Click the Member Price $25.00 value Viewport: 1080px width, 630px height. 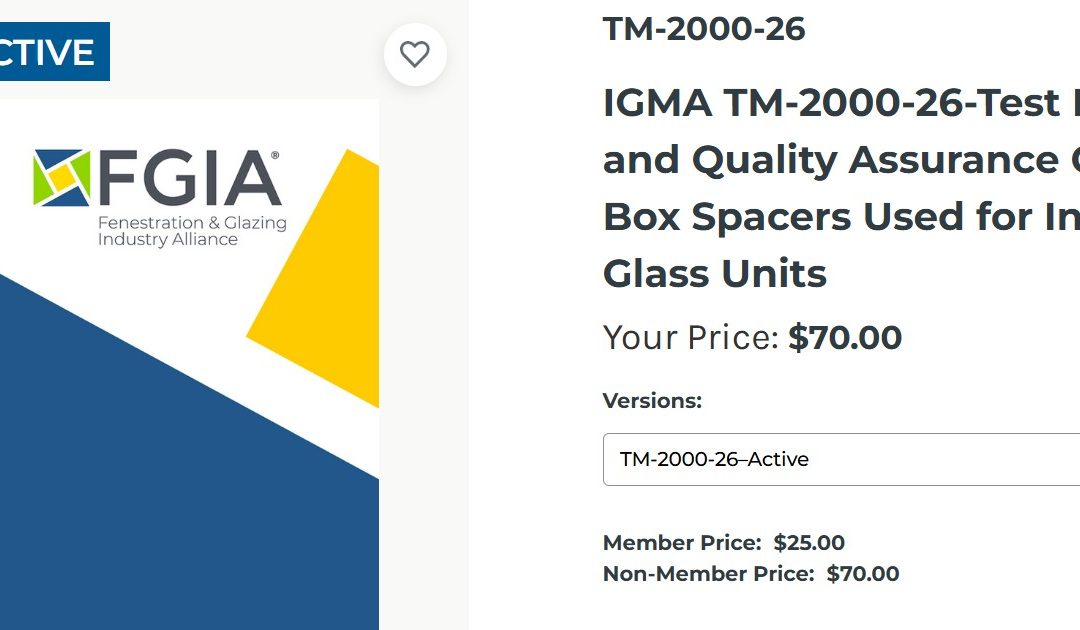tap(809, 543)
